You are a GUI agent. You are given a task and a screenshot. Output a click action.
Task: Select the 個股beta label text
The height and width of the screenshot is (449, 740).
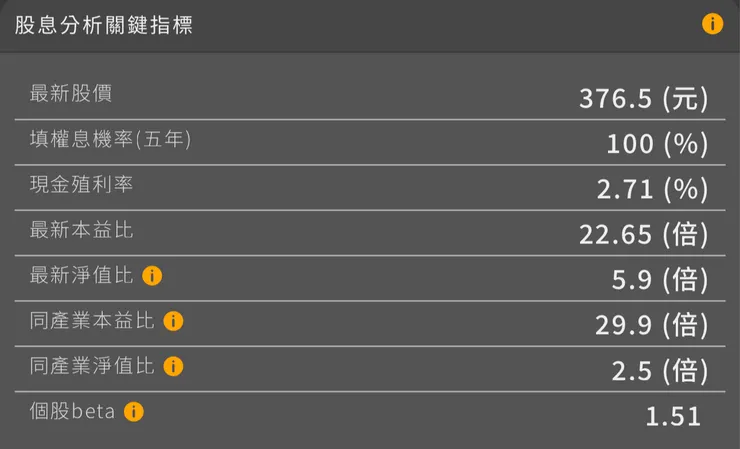point(73,411)
